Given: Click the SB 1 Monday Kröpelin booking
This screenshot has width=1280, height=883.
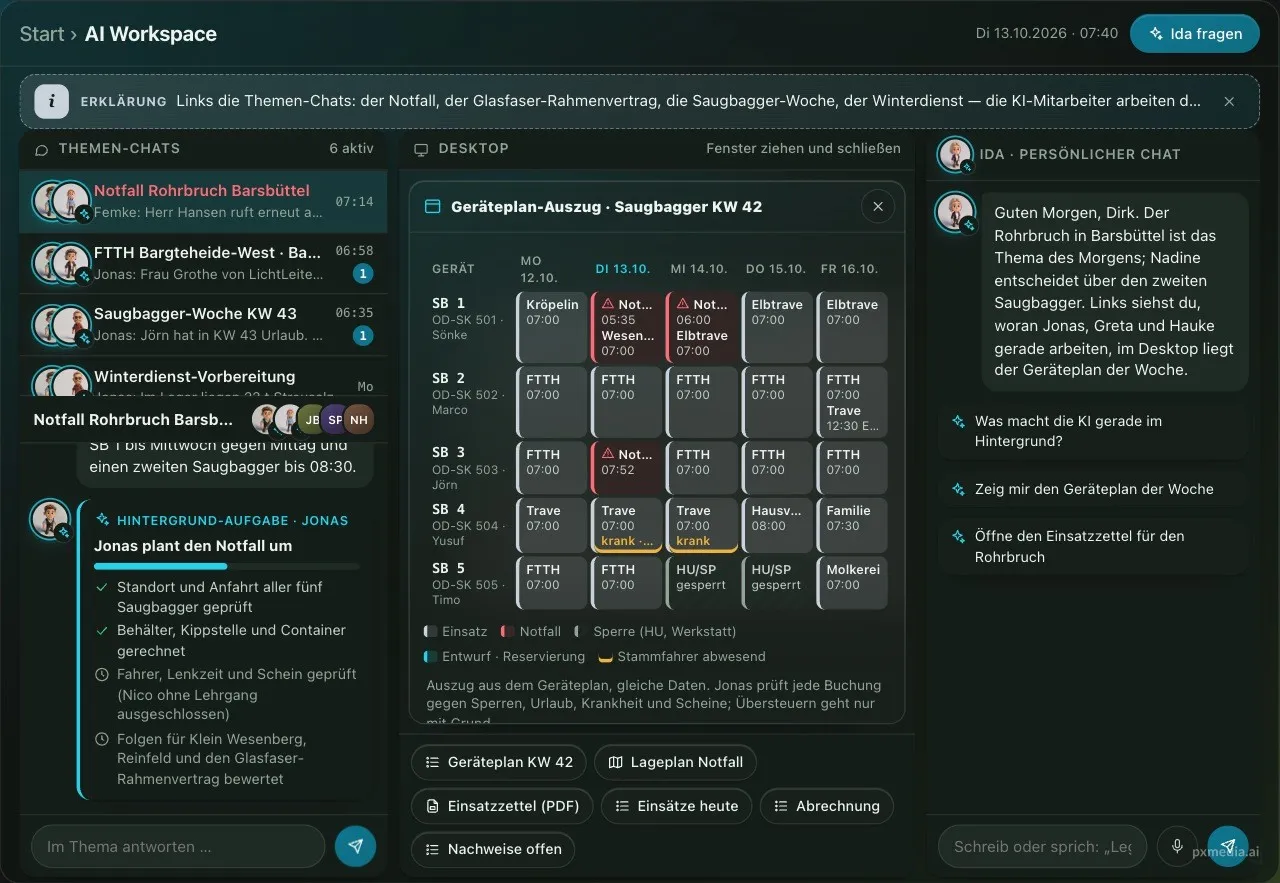Looking at the screenshot, I should click(x=552, y=327).
